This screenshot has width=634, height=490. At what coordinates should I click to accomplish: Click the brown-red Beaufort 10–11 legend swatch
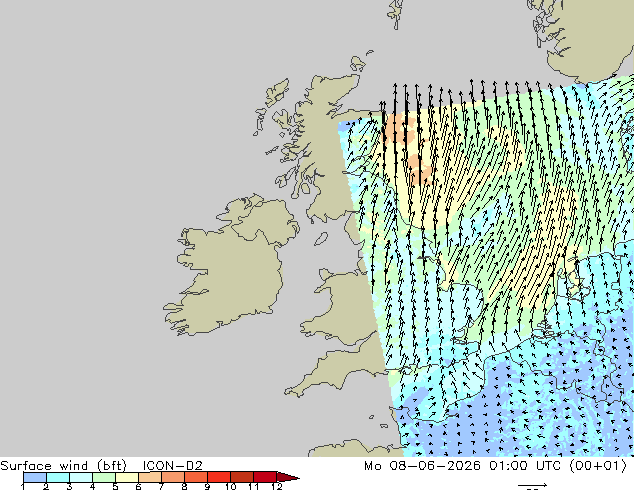[242, 477]
